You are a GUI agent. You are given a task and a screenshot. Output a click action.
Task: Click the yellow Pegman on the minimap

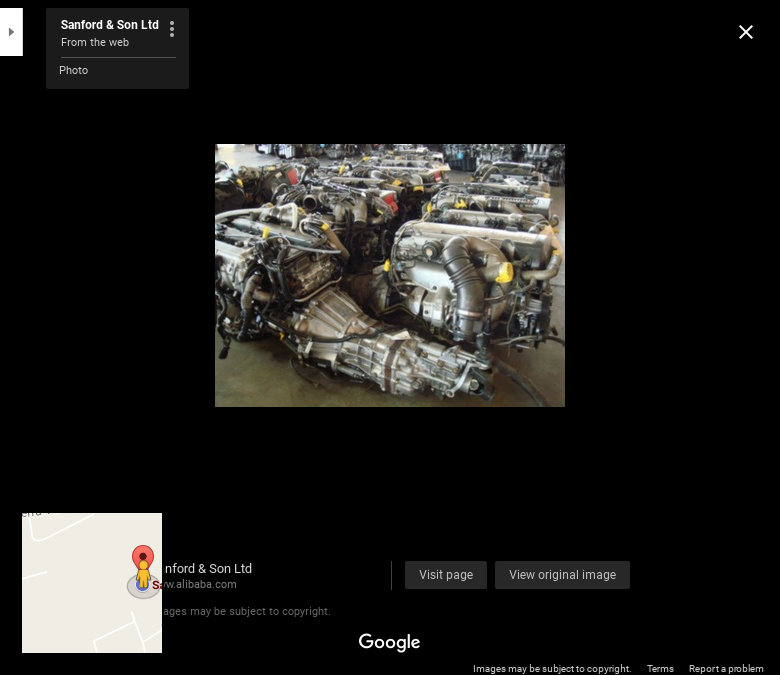(x=143, y=575)
